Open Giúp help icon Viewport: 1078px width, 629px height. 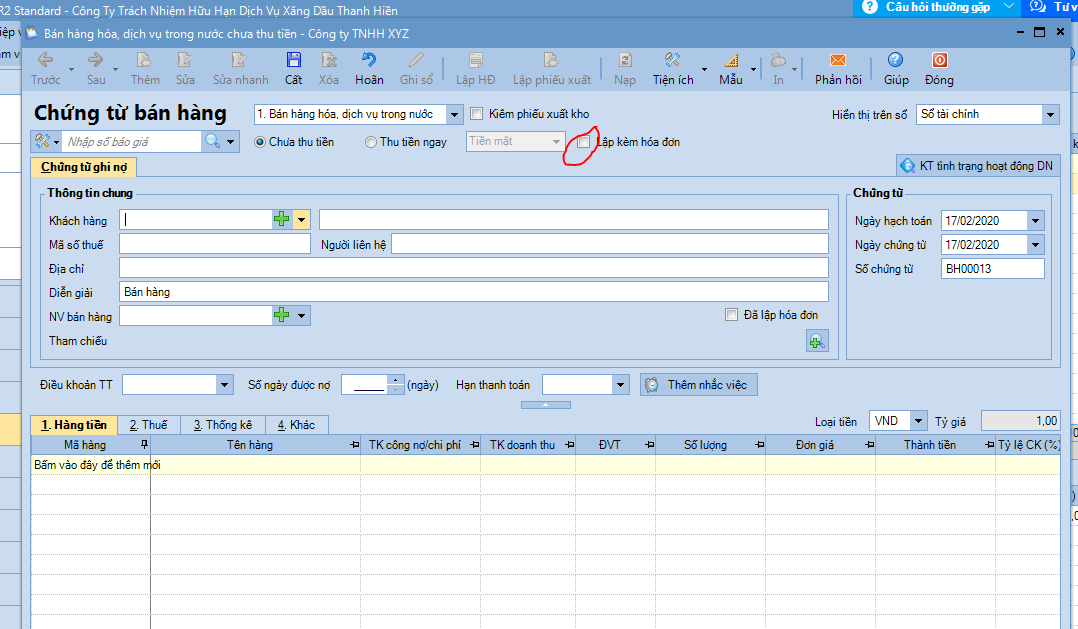coord(895,61)
